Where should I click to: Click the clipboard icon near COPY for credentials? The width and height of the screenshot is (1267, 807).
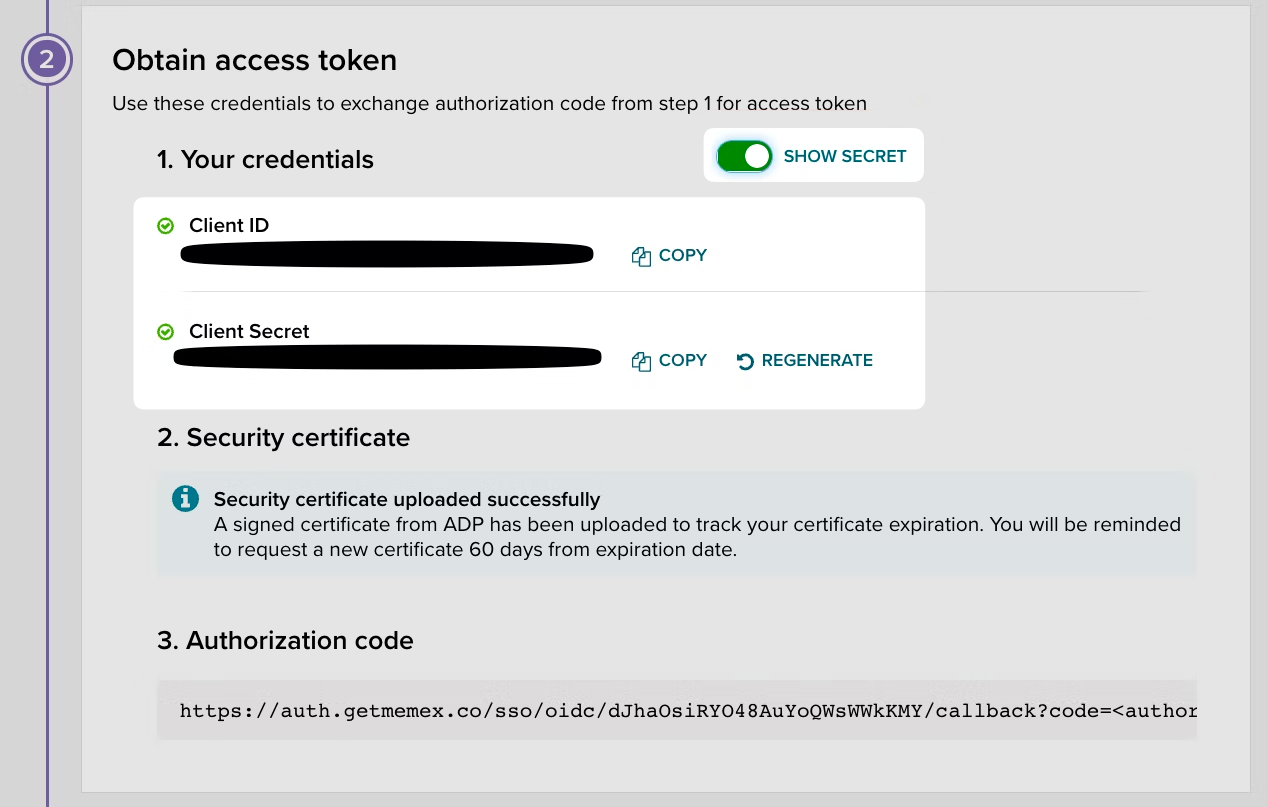641,256
